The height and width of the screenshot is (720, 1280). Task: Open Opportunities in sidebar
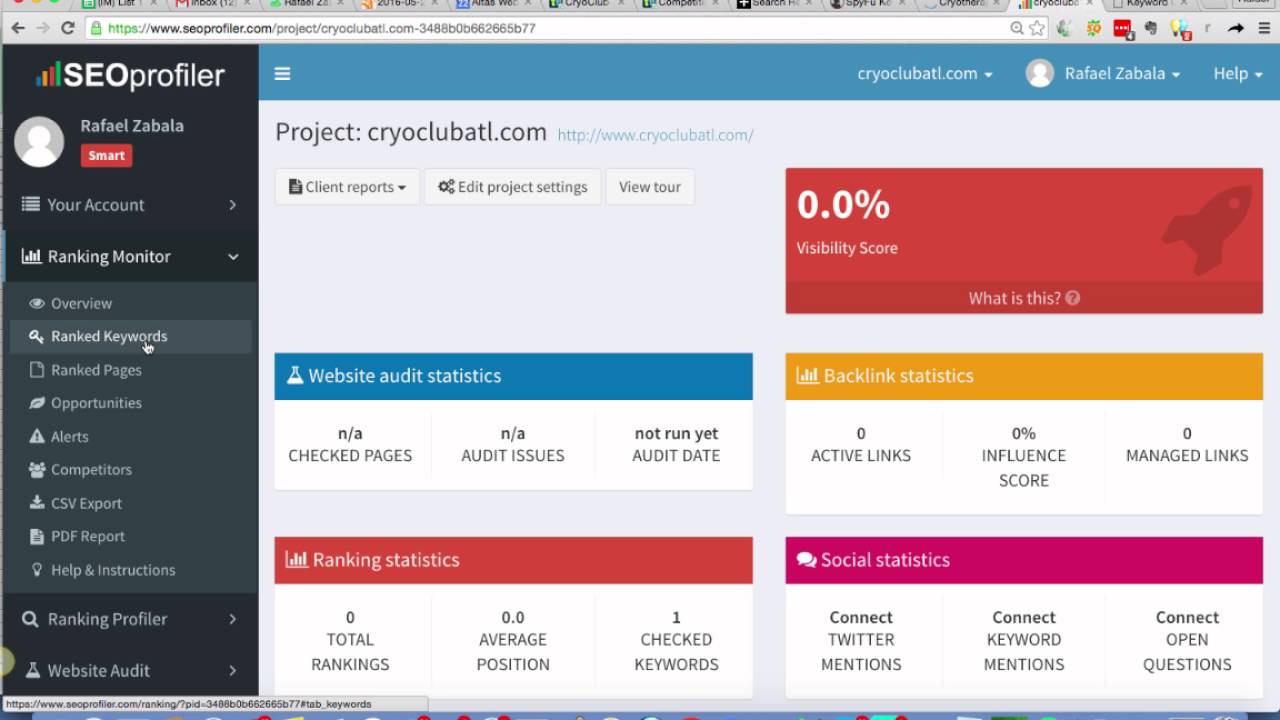click(x=96, y=403)
